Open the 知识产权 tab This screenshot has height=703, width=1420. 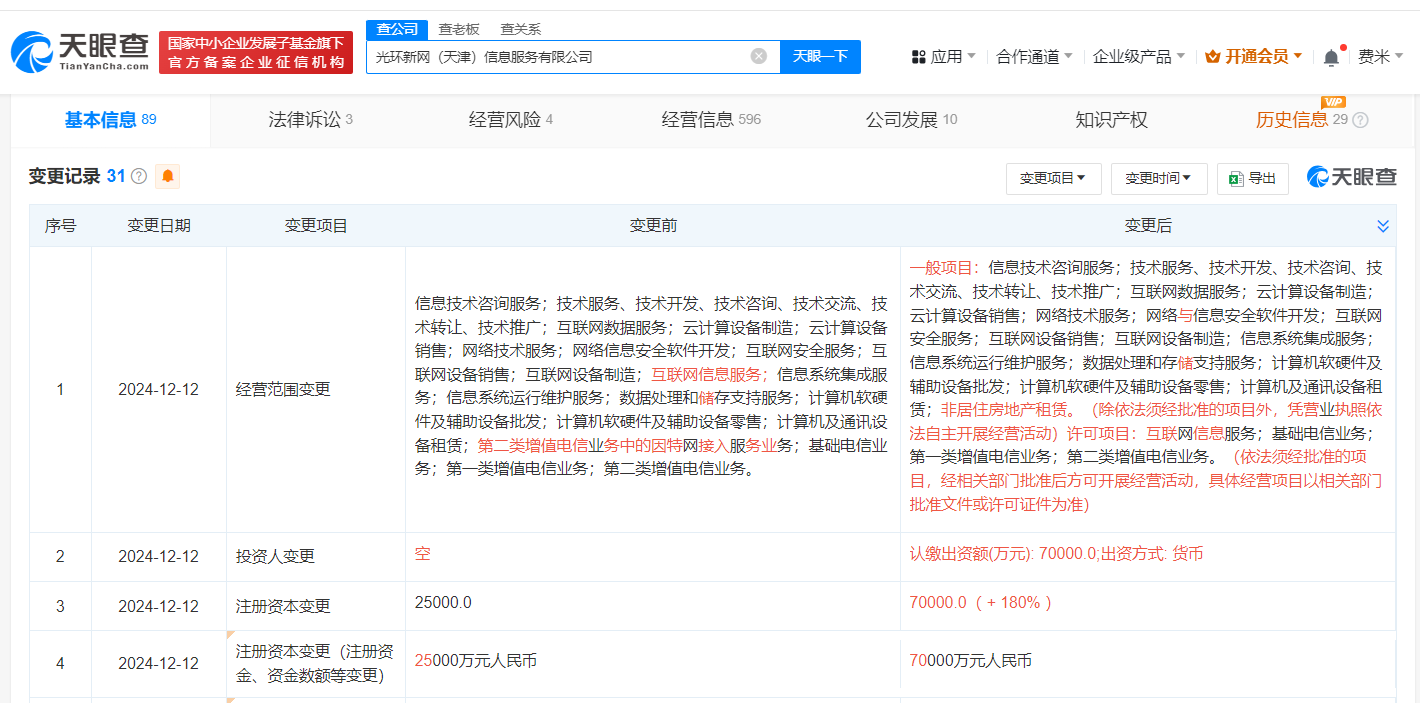(x=1111, y=120)
